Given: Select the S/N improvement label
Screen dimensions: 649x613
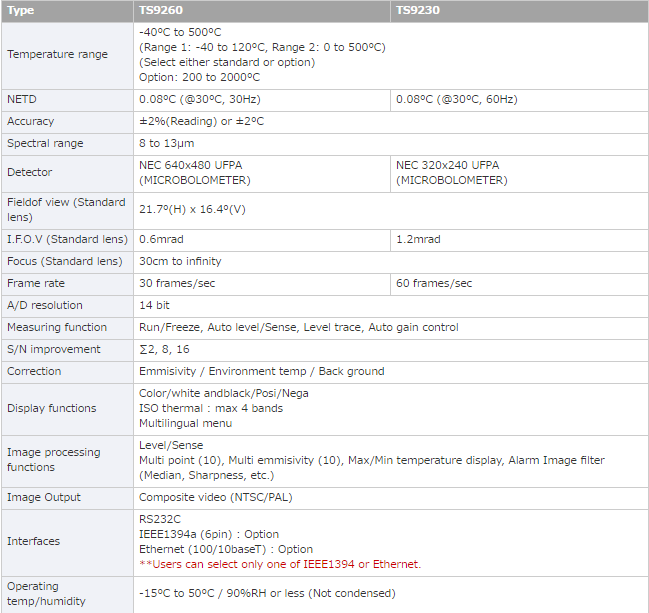Looking at the screenshot, I should pyautogui.click(x=53, y=349).
